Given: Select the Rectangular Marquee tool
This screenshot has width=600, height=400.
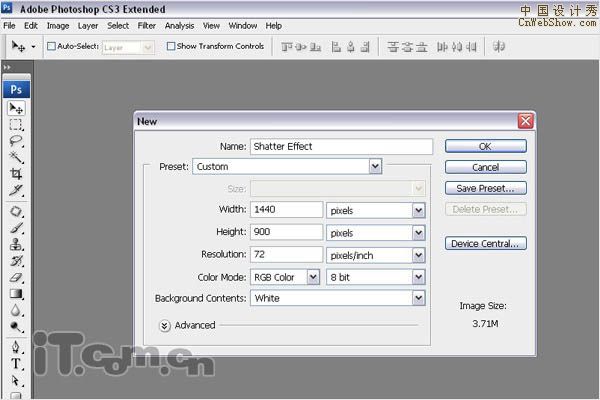Looking at the screenshot, I should 16,125.
